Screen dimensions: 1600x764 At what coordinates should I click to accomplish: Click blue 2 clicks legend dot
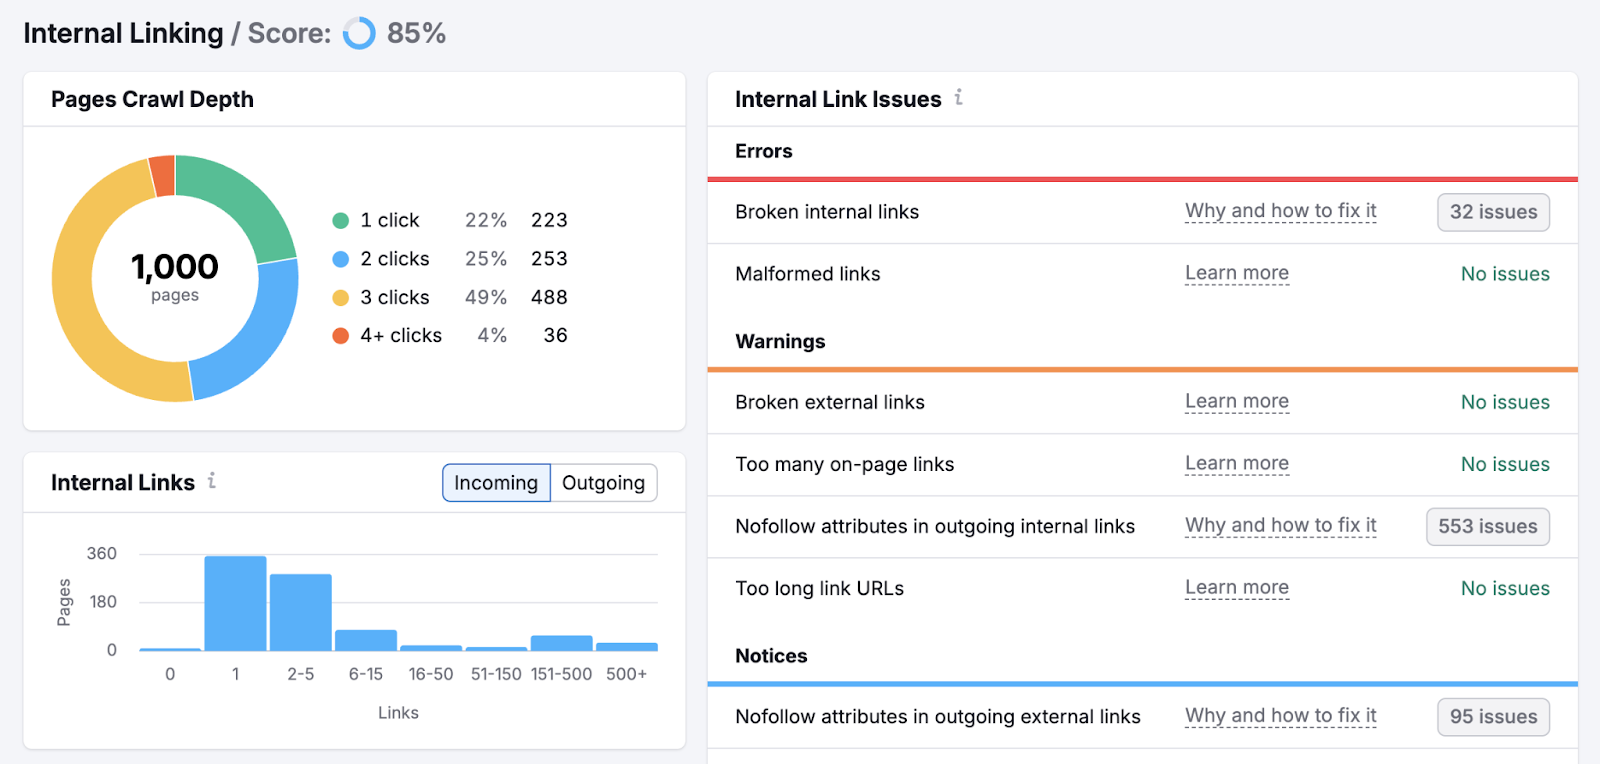point(340,259)
